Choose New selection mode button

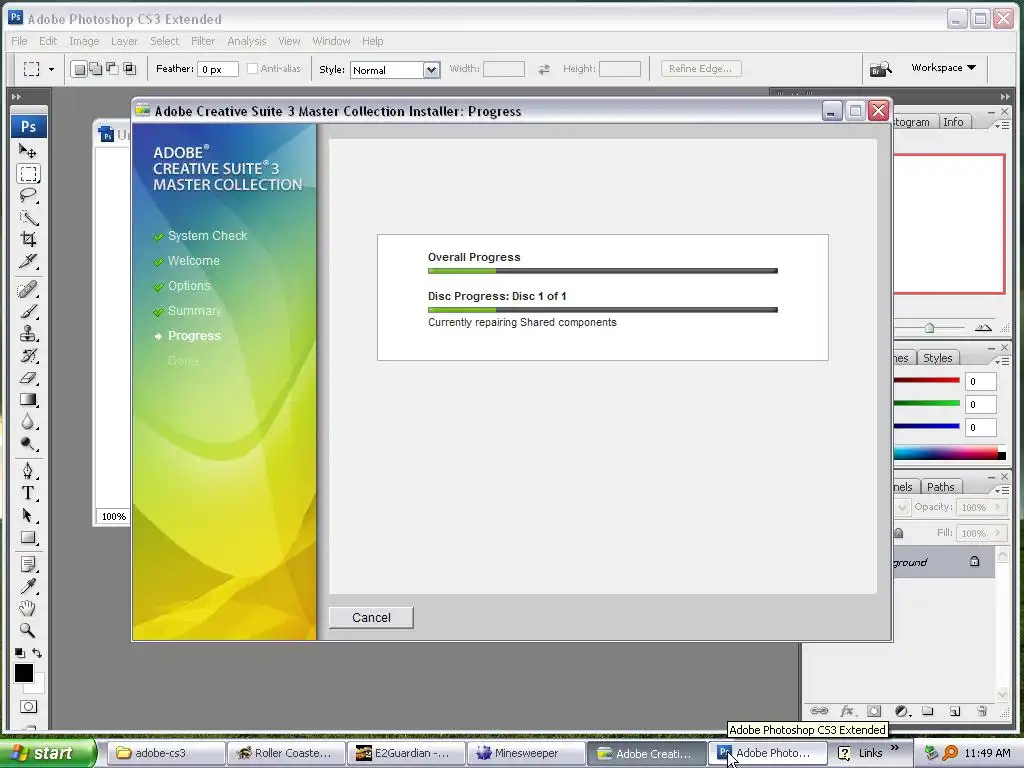pyautogui.click(x=79, y=69)
